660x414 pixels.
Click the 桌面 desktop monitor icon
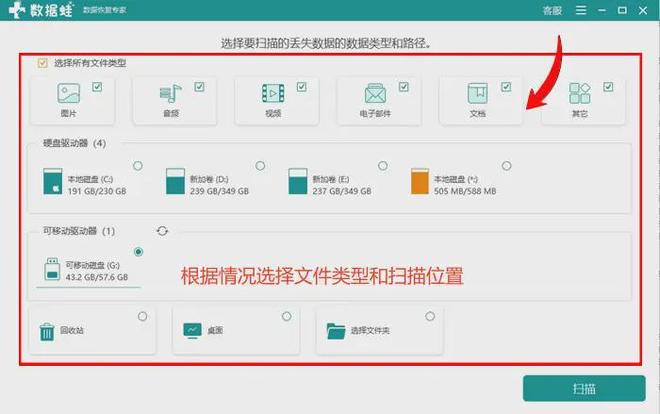(192, 331)
